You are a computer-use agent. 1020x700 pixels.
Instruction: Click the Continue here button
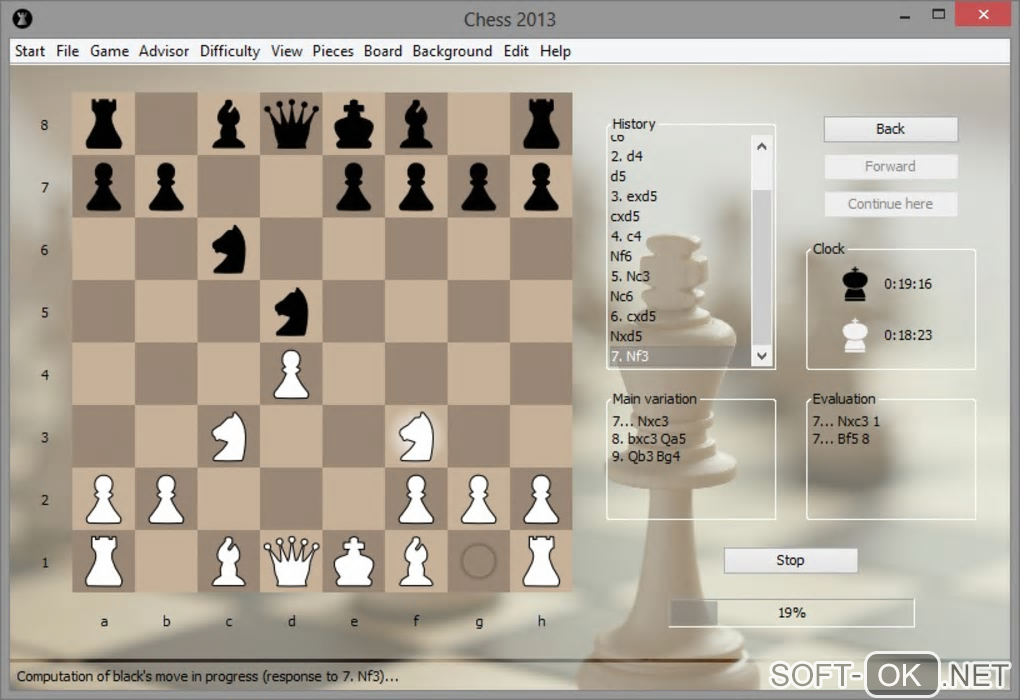pyautogui.click(x=891, y=204)
